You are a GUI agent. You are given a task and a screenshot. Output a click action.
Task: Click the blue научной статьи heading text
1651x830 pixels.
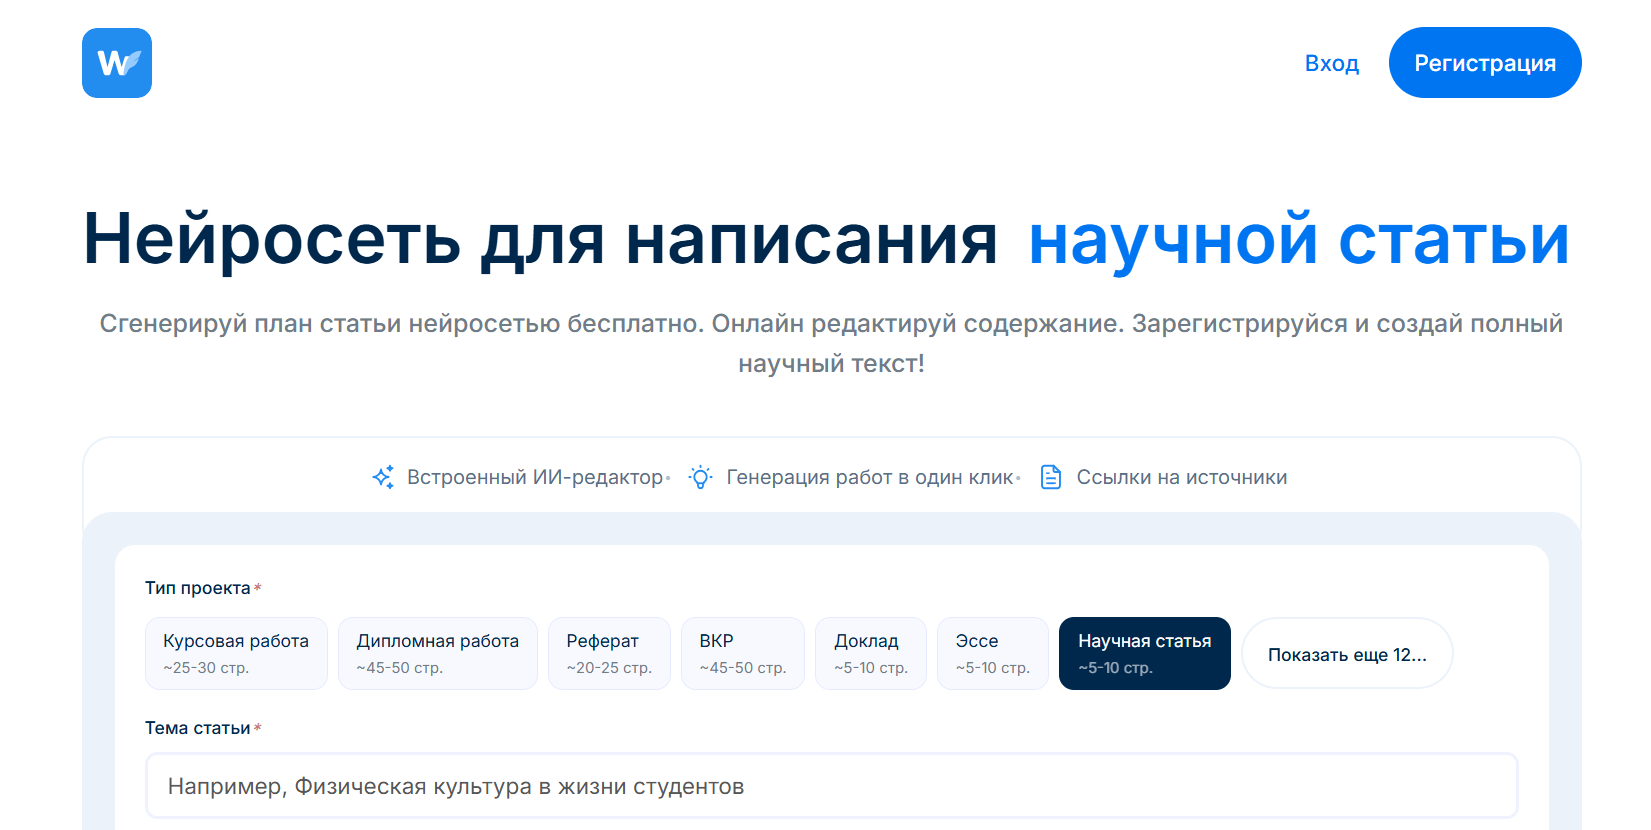[1298, 240]
